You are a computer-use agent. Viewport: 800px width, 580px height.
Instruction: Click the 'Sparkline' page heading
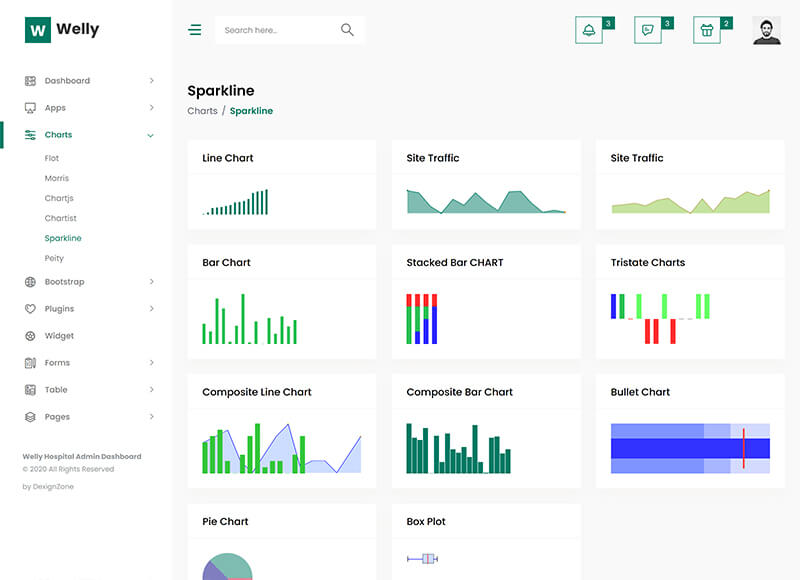pos(221,91)
